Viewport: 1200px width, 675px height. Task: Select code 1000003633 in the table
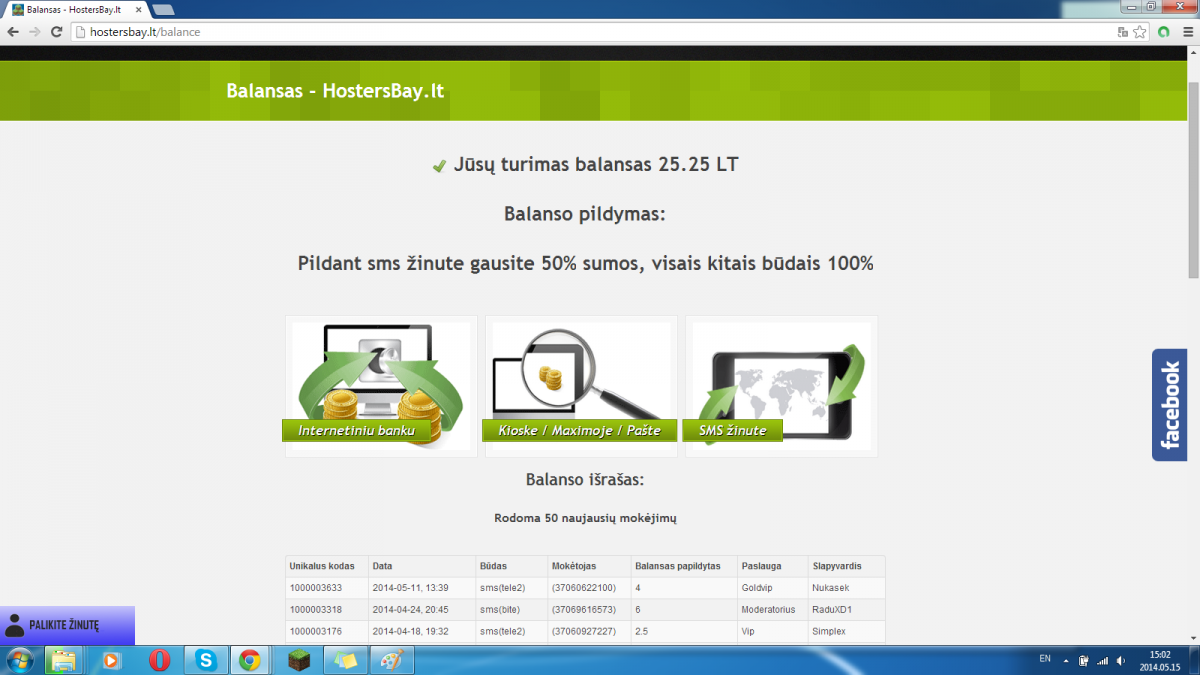316,588
